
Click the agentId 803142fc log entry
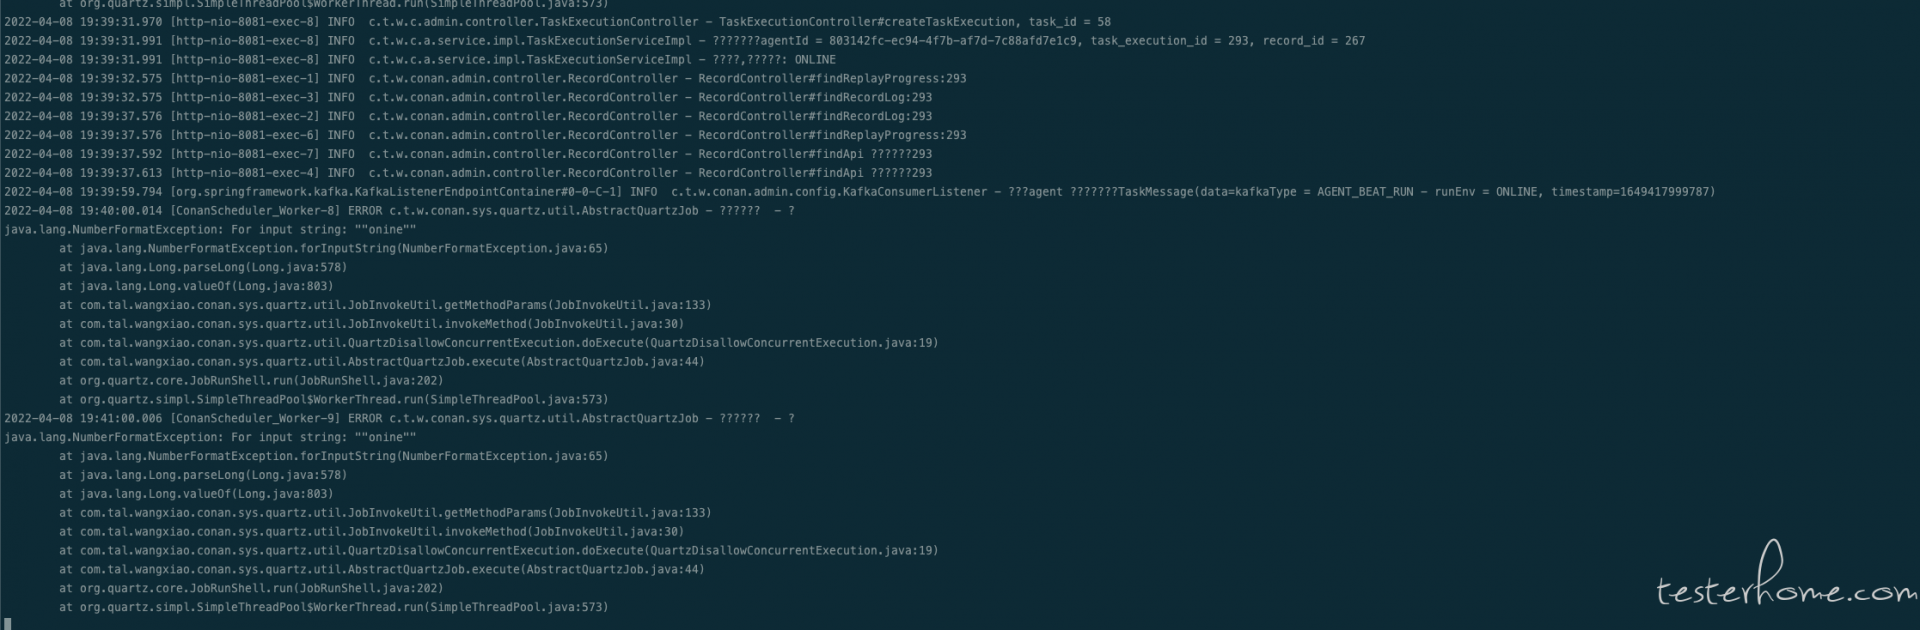[x=684, y=41]
